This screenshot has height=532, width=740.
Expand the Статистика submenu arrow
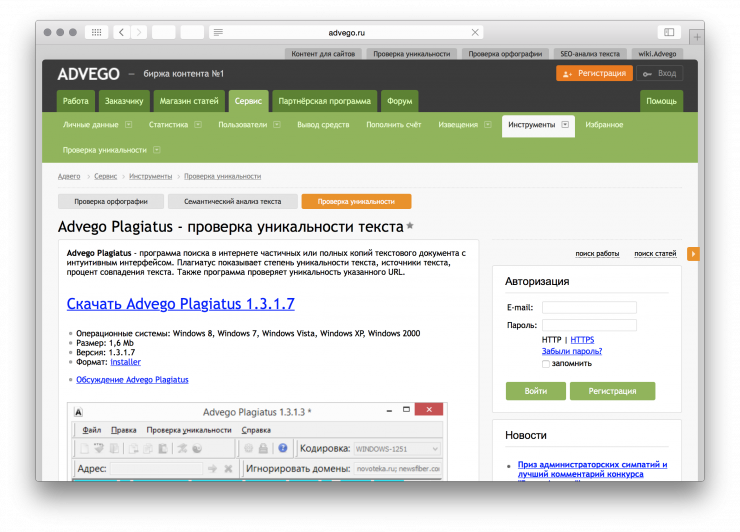tap(198, 125)
